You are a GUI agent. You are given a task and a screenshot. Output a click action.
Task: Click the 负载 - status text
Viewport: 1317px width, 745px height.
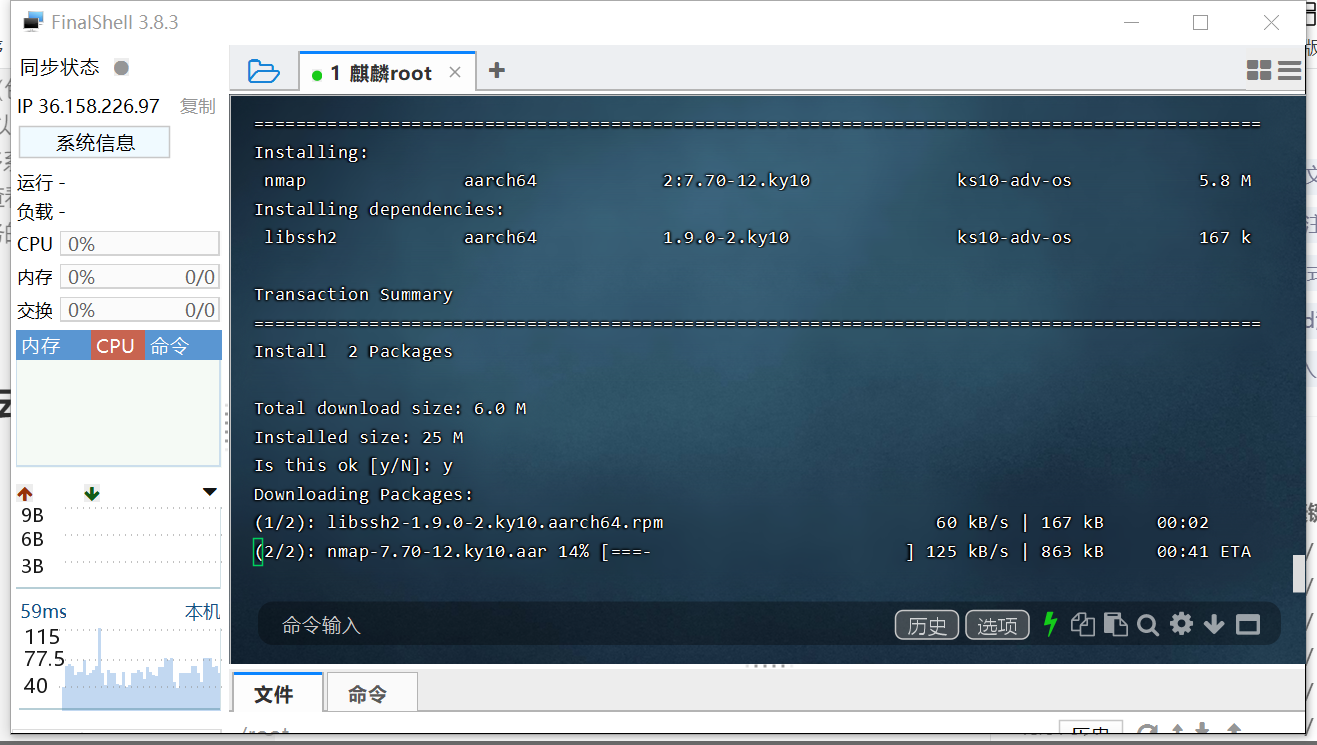tap(41, 212)
